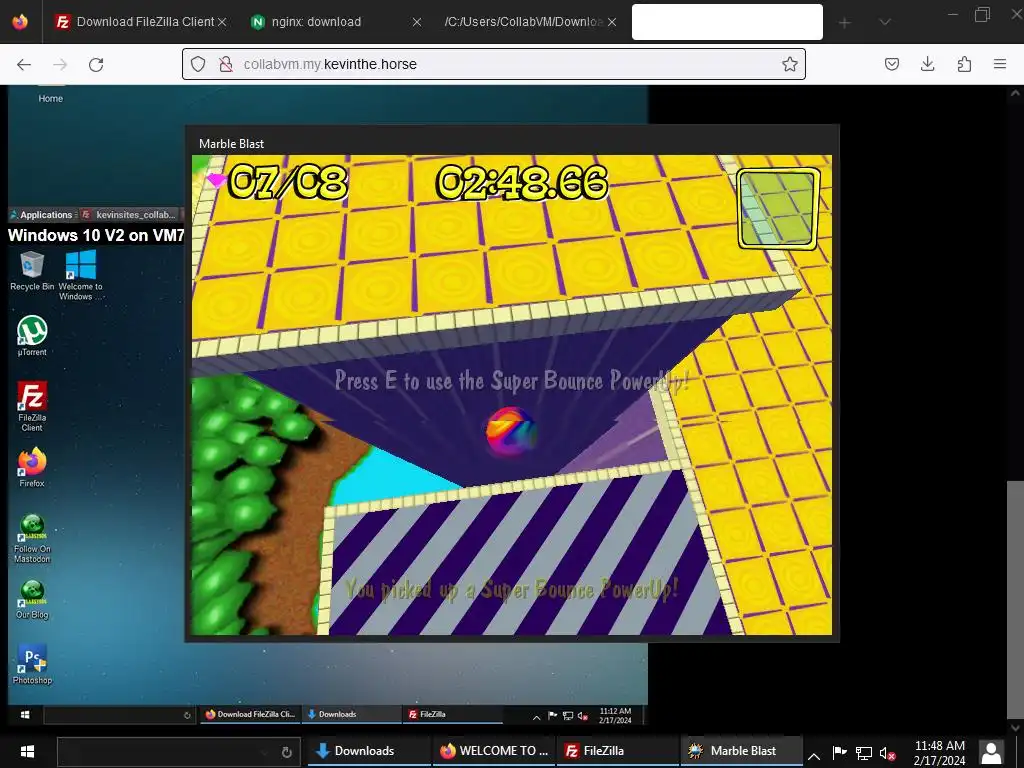The image size is (1024, 768).
Task: Open a new tab with plus button
Action: pyautogui.click(x=844, y=23)
